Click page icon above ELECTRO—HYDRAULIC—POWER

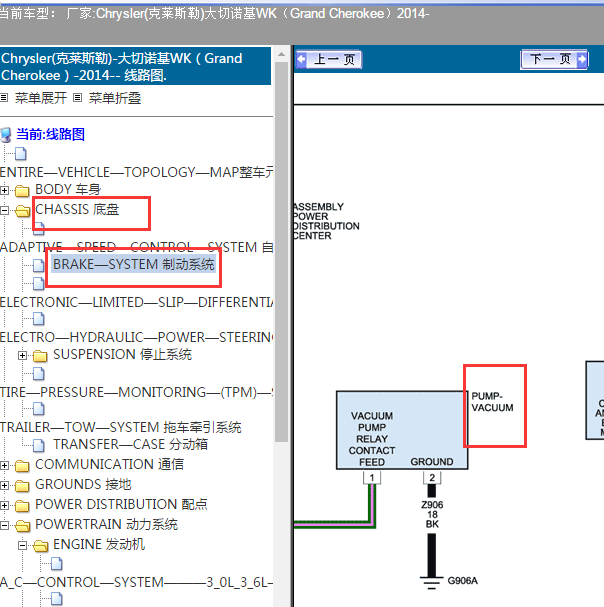[39, 319]
